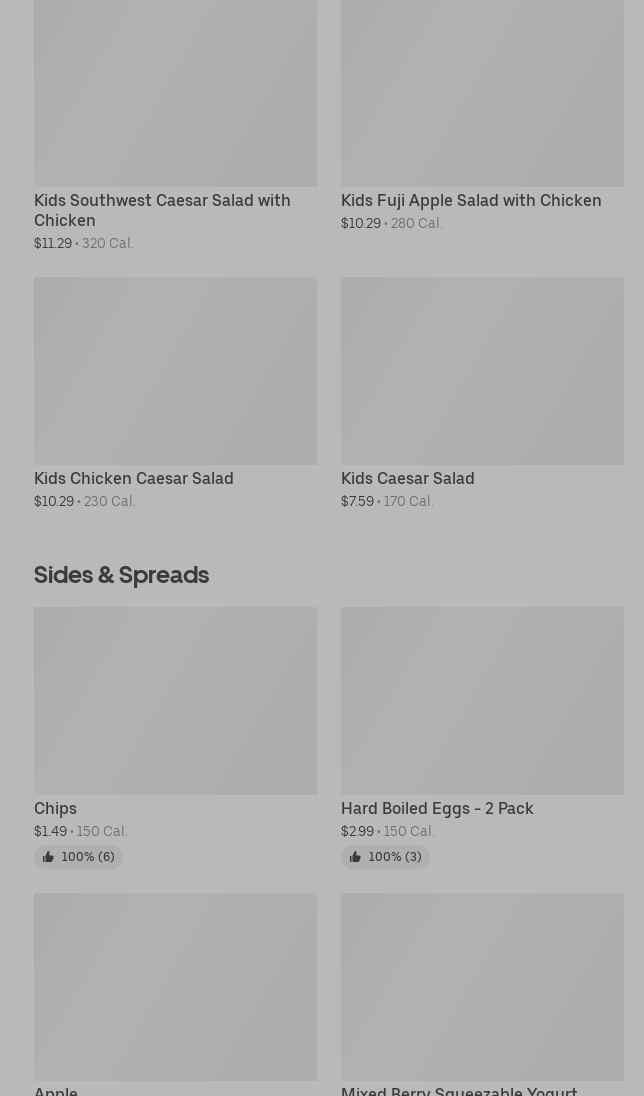Click the thumbs-up icon under Chips
Image resolution: width=644 pixels, height=1096 pixels.
coord(48,857)
